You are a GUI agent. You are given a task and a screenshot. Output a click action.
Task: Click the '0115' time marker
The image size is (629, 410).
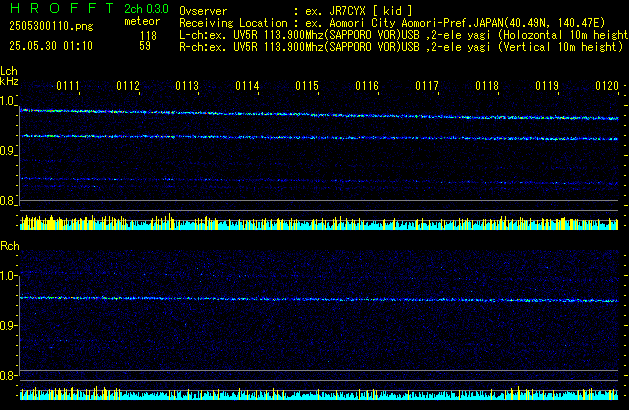(x=307, y=86)
